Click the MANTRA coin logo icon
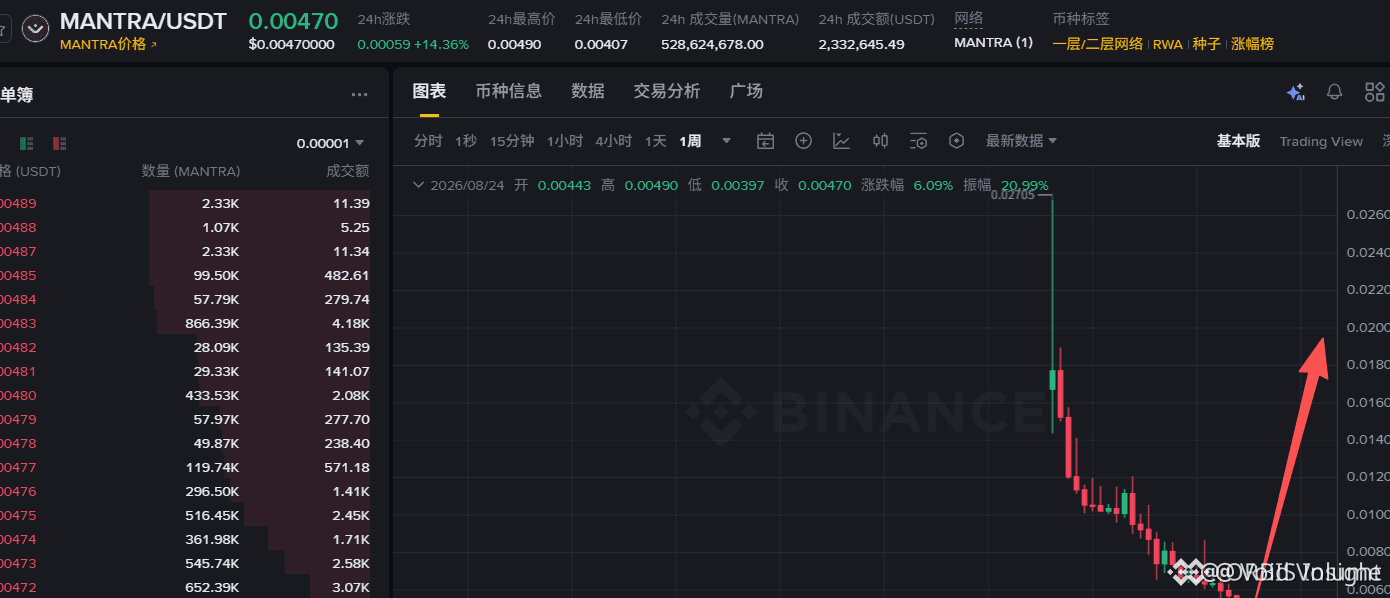1390x598 pixels. pos(36,28)
